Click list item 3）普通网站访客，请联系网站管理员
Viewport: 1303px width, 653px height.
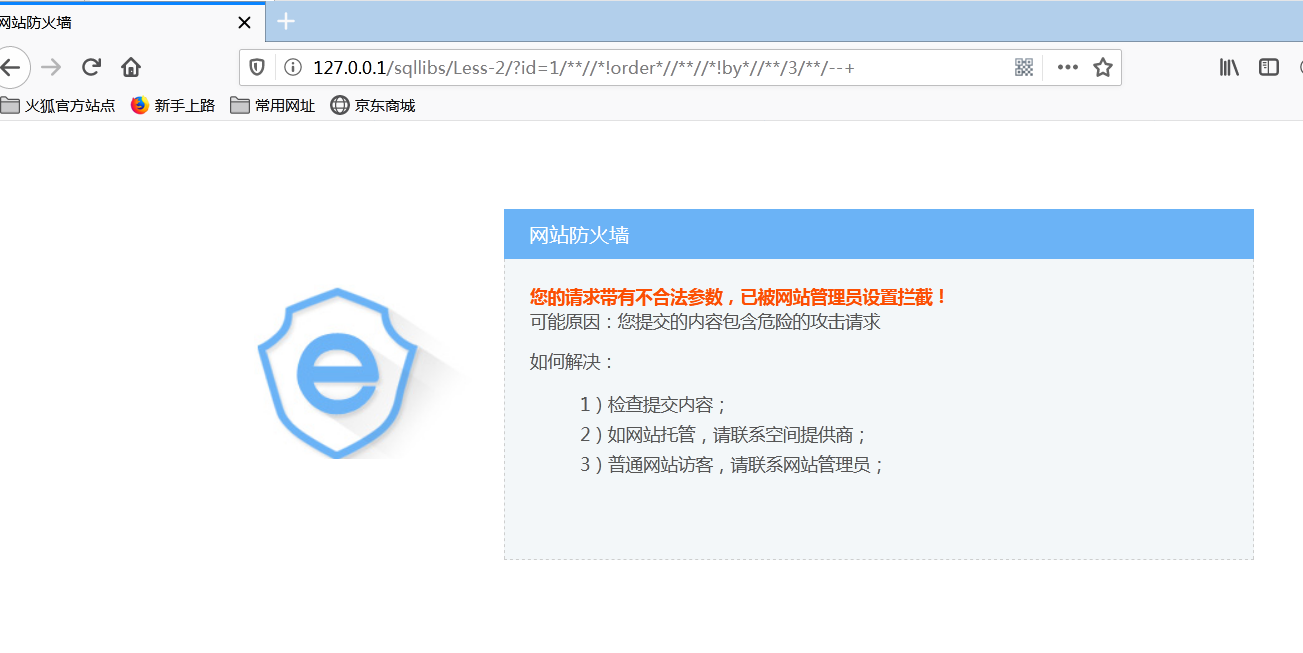pos(733,465)
